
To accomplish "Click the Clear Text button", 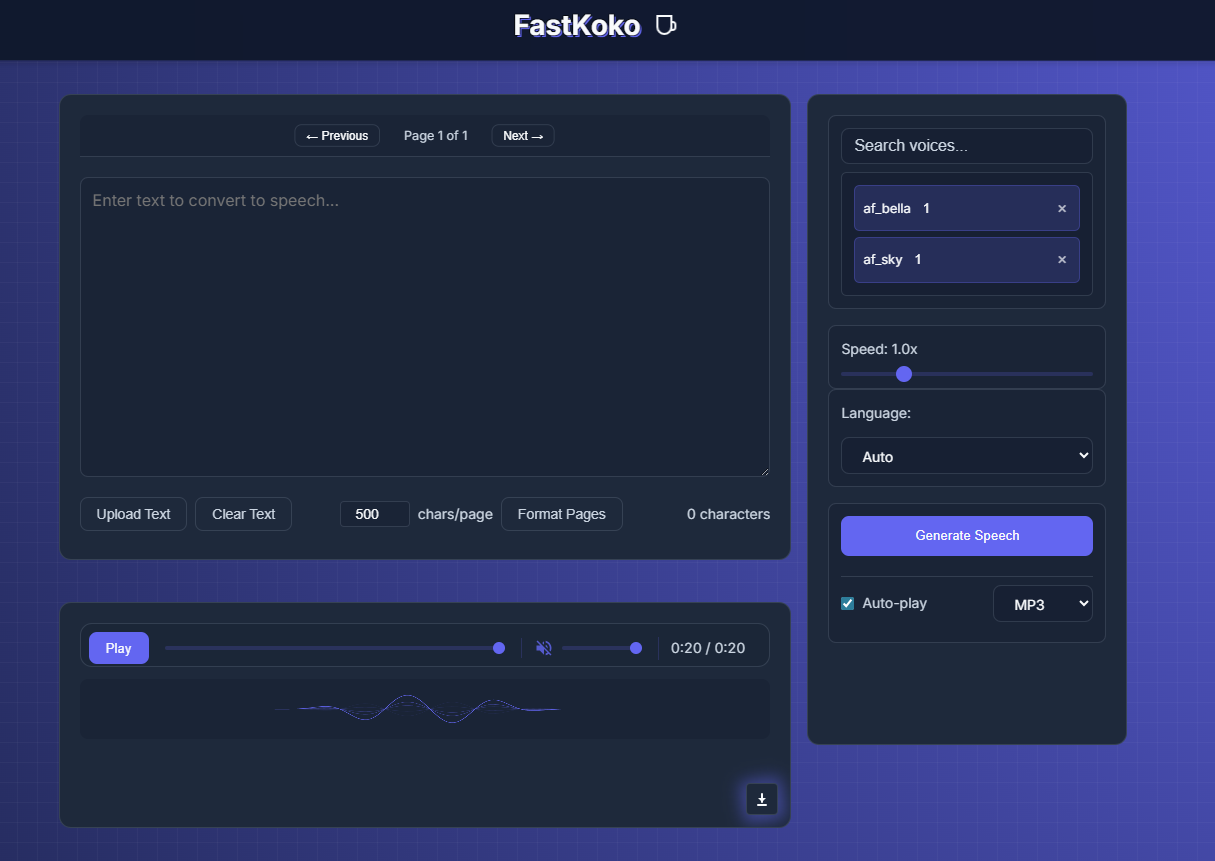I will click(244, 514).
